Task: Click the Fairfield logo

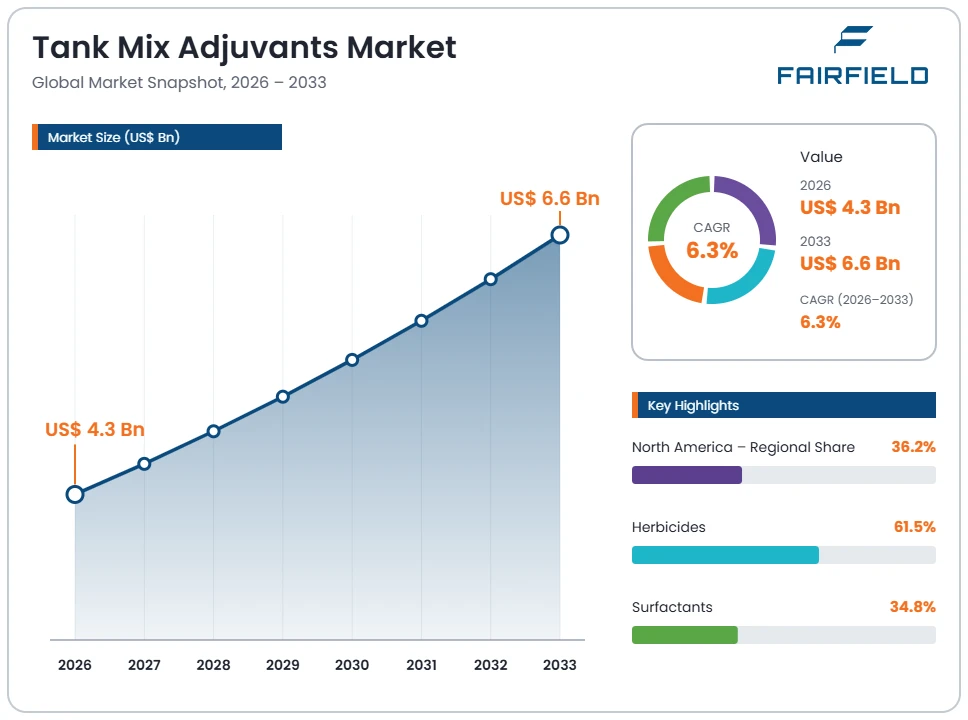Action: 853,55
